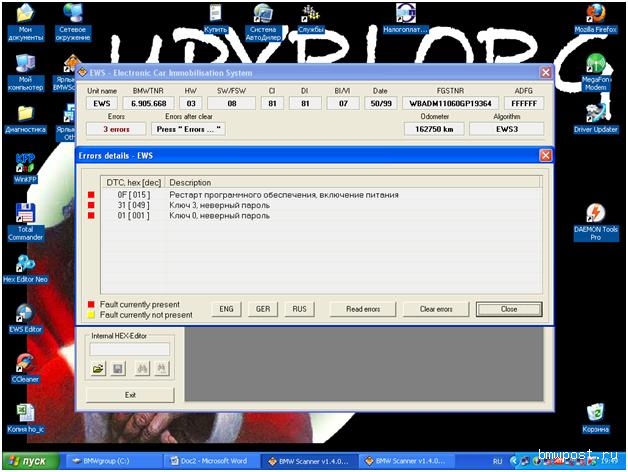Click the Exit button below HEX-Editor
Viewport: 628px width, 472px height.
[130, 395]
